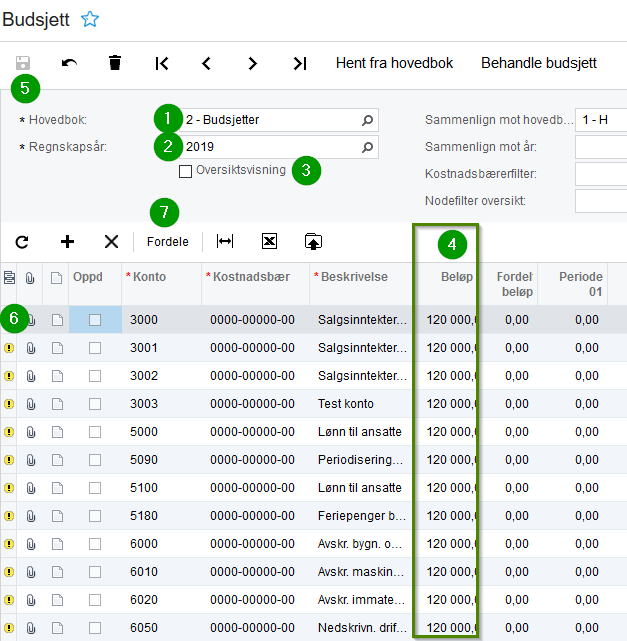Open the Regnskapsår lookup selector
627x641 pixels.
click(368, 147)
